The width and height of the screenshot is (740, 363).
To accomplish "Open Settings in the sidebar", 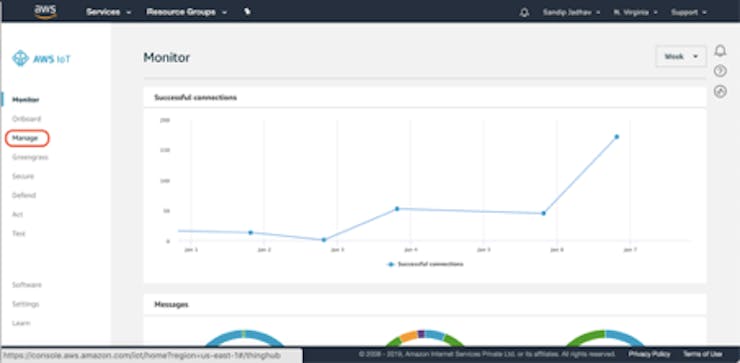I will pyautogui.click(x=25, y=304).
